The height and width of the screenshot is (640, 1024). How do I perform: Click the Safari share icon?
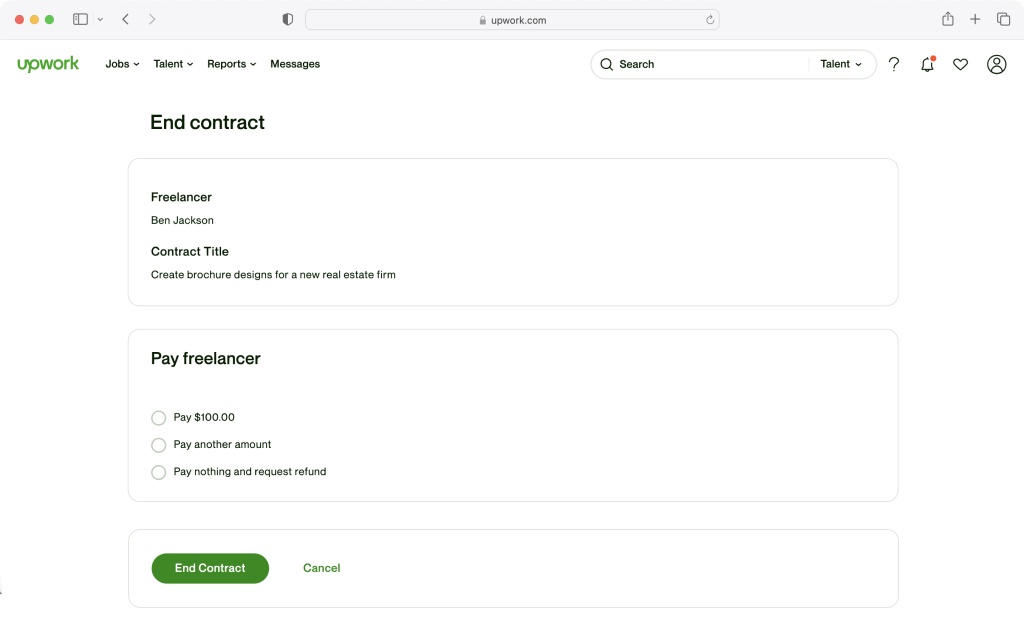947,19
